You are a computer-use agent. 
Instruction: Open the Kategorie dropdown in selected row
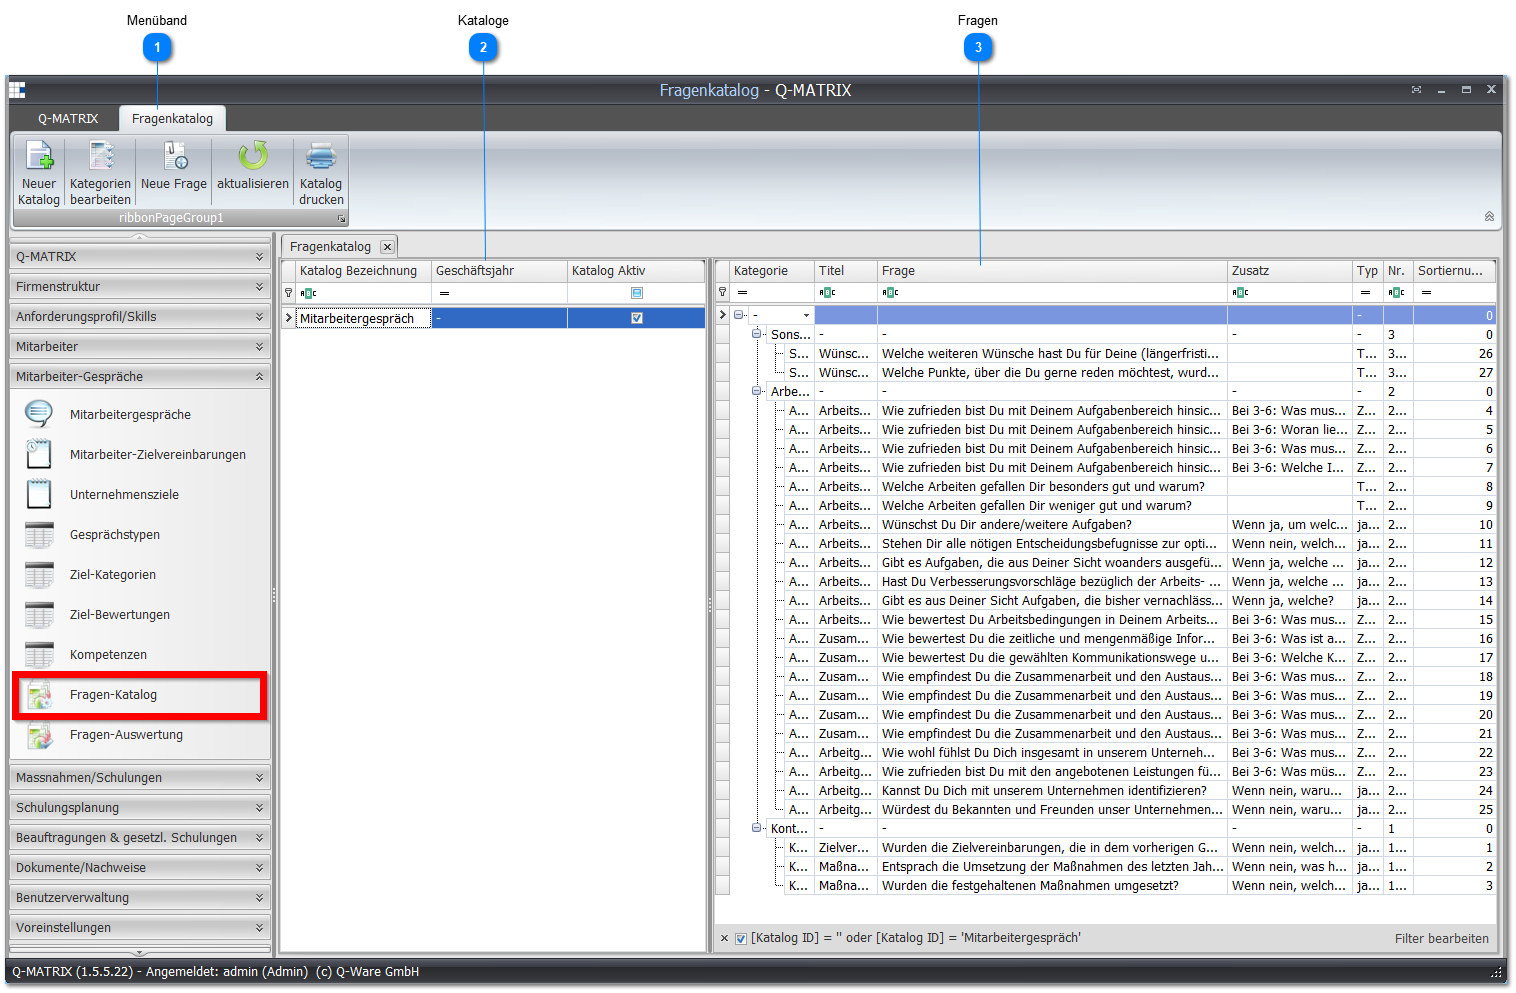click(x=806, y=315)
